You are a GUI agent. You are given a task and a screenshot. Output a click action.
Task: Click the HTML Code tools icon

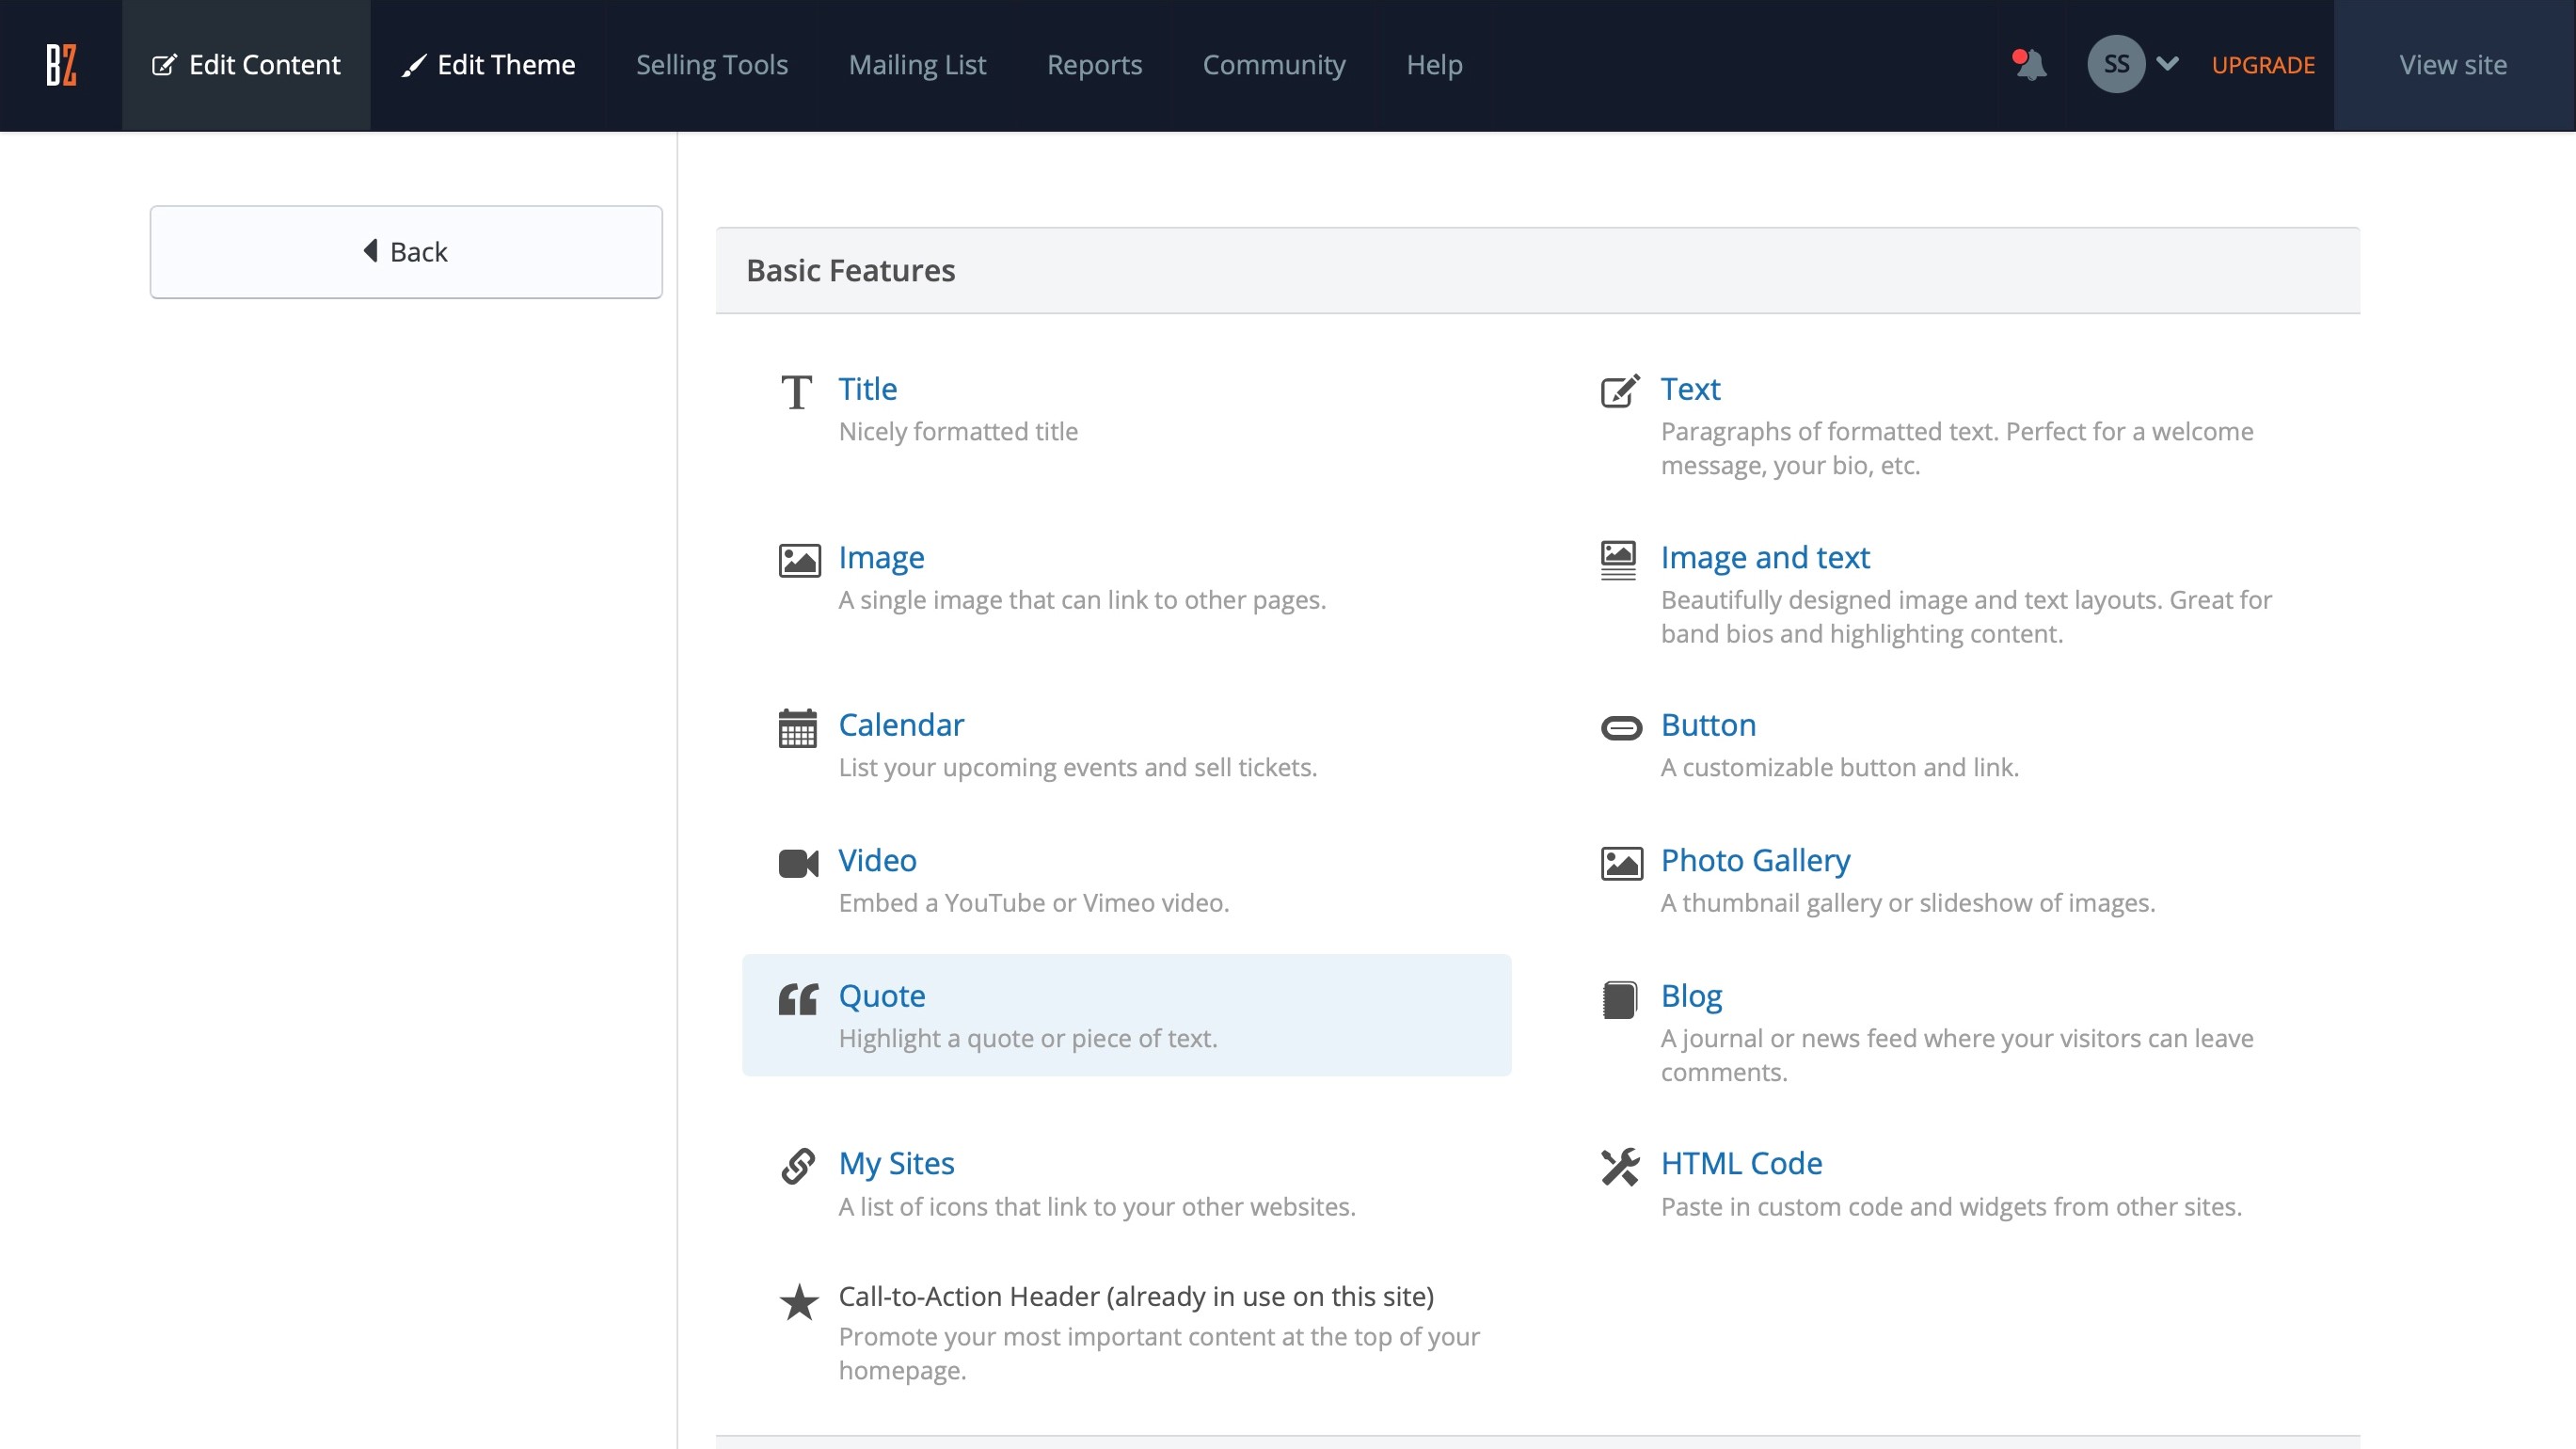pos(1620,1166)
